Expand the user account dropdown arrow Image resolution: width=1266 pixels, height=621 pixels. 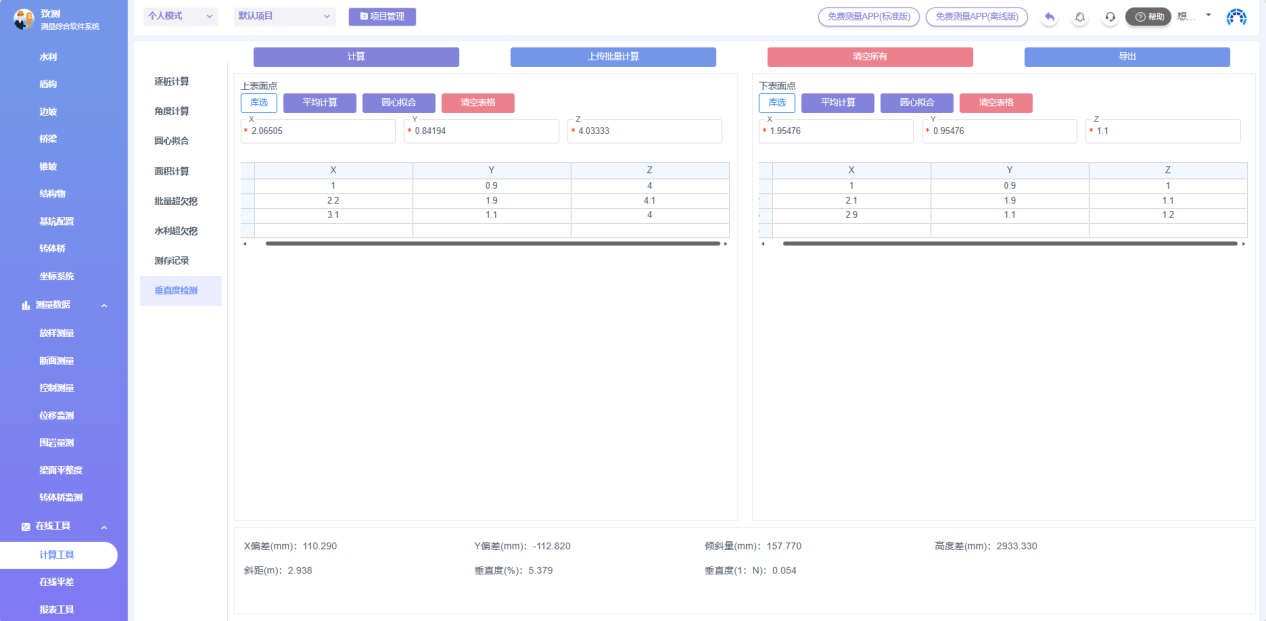click(1208, 15)
